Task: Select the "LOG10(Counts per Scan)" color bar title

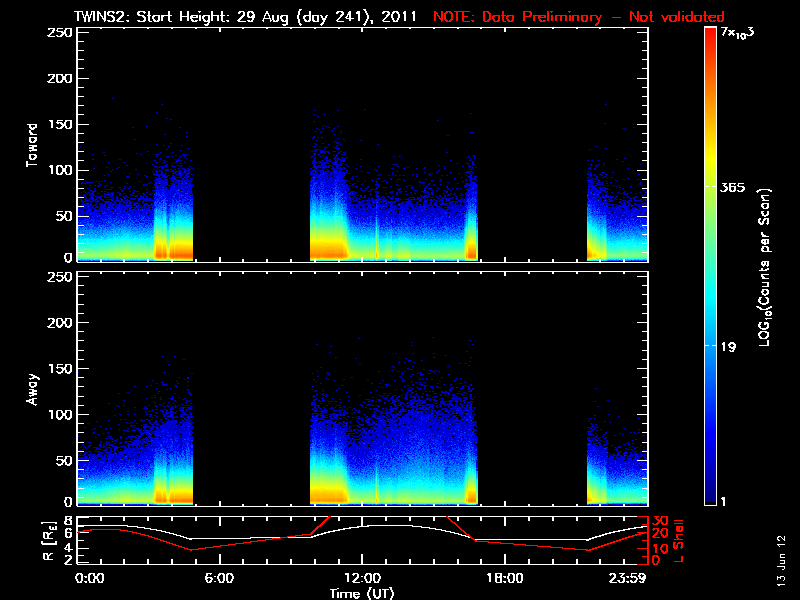Action: 764,267
